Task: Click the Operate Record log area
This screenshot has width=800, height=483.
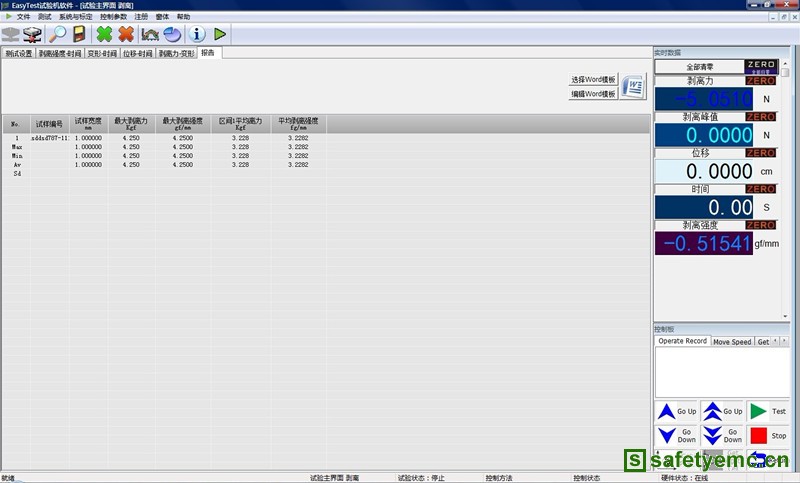Action: click(722, 372)
